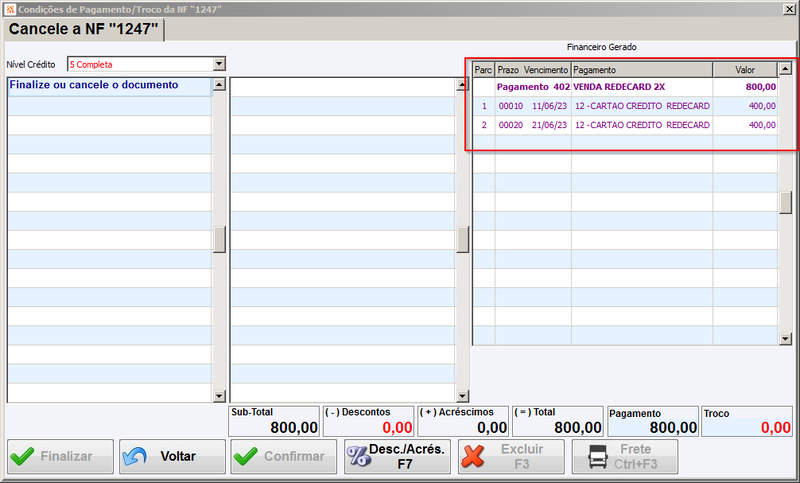
Task: Click the left list scrollbar thumb
Action: [219, 240]
